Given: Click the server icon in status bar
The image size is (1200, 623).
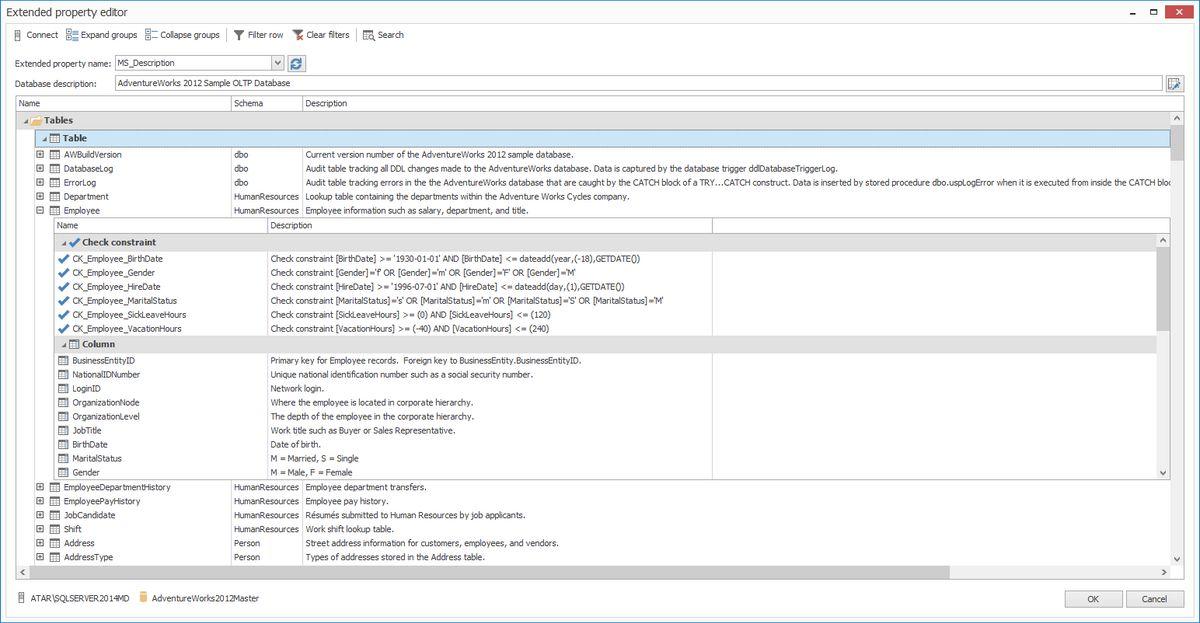Looking at the screenshot, I should click(21, 598).
